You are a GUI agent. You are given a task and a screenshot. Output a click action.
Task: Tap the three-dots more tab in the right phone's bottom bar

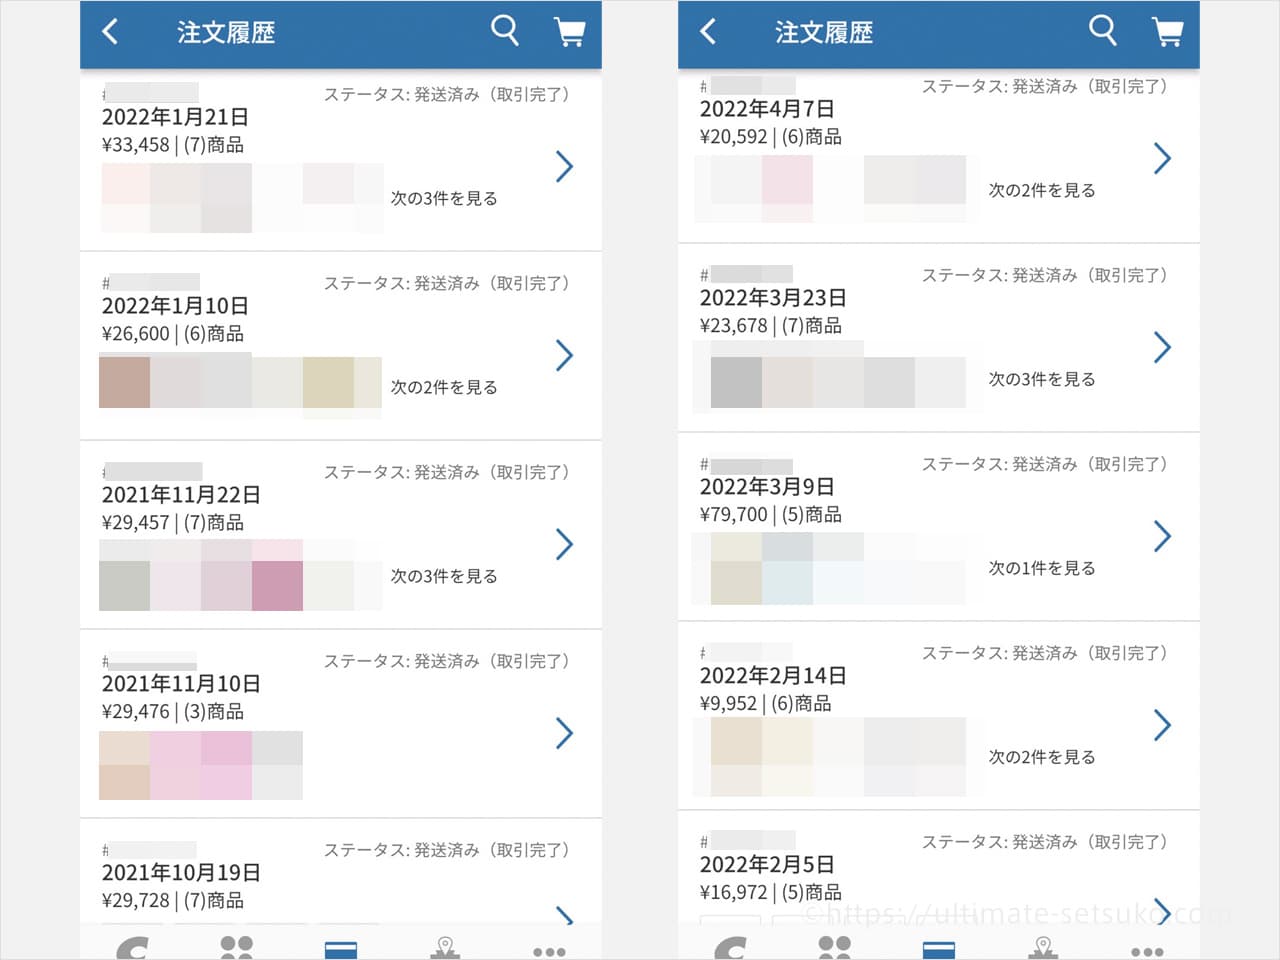[1147, 952]
